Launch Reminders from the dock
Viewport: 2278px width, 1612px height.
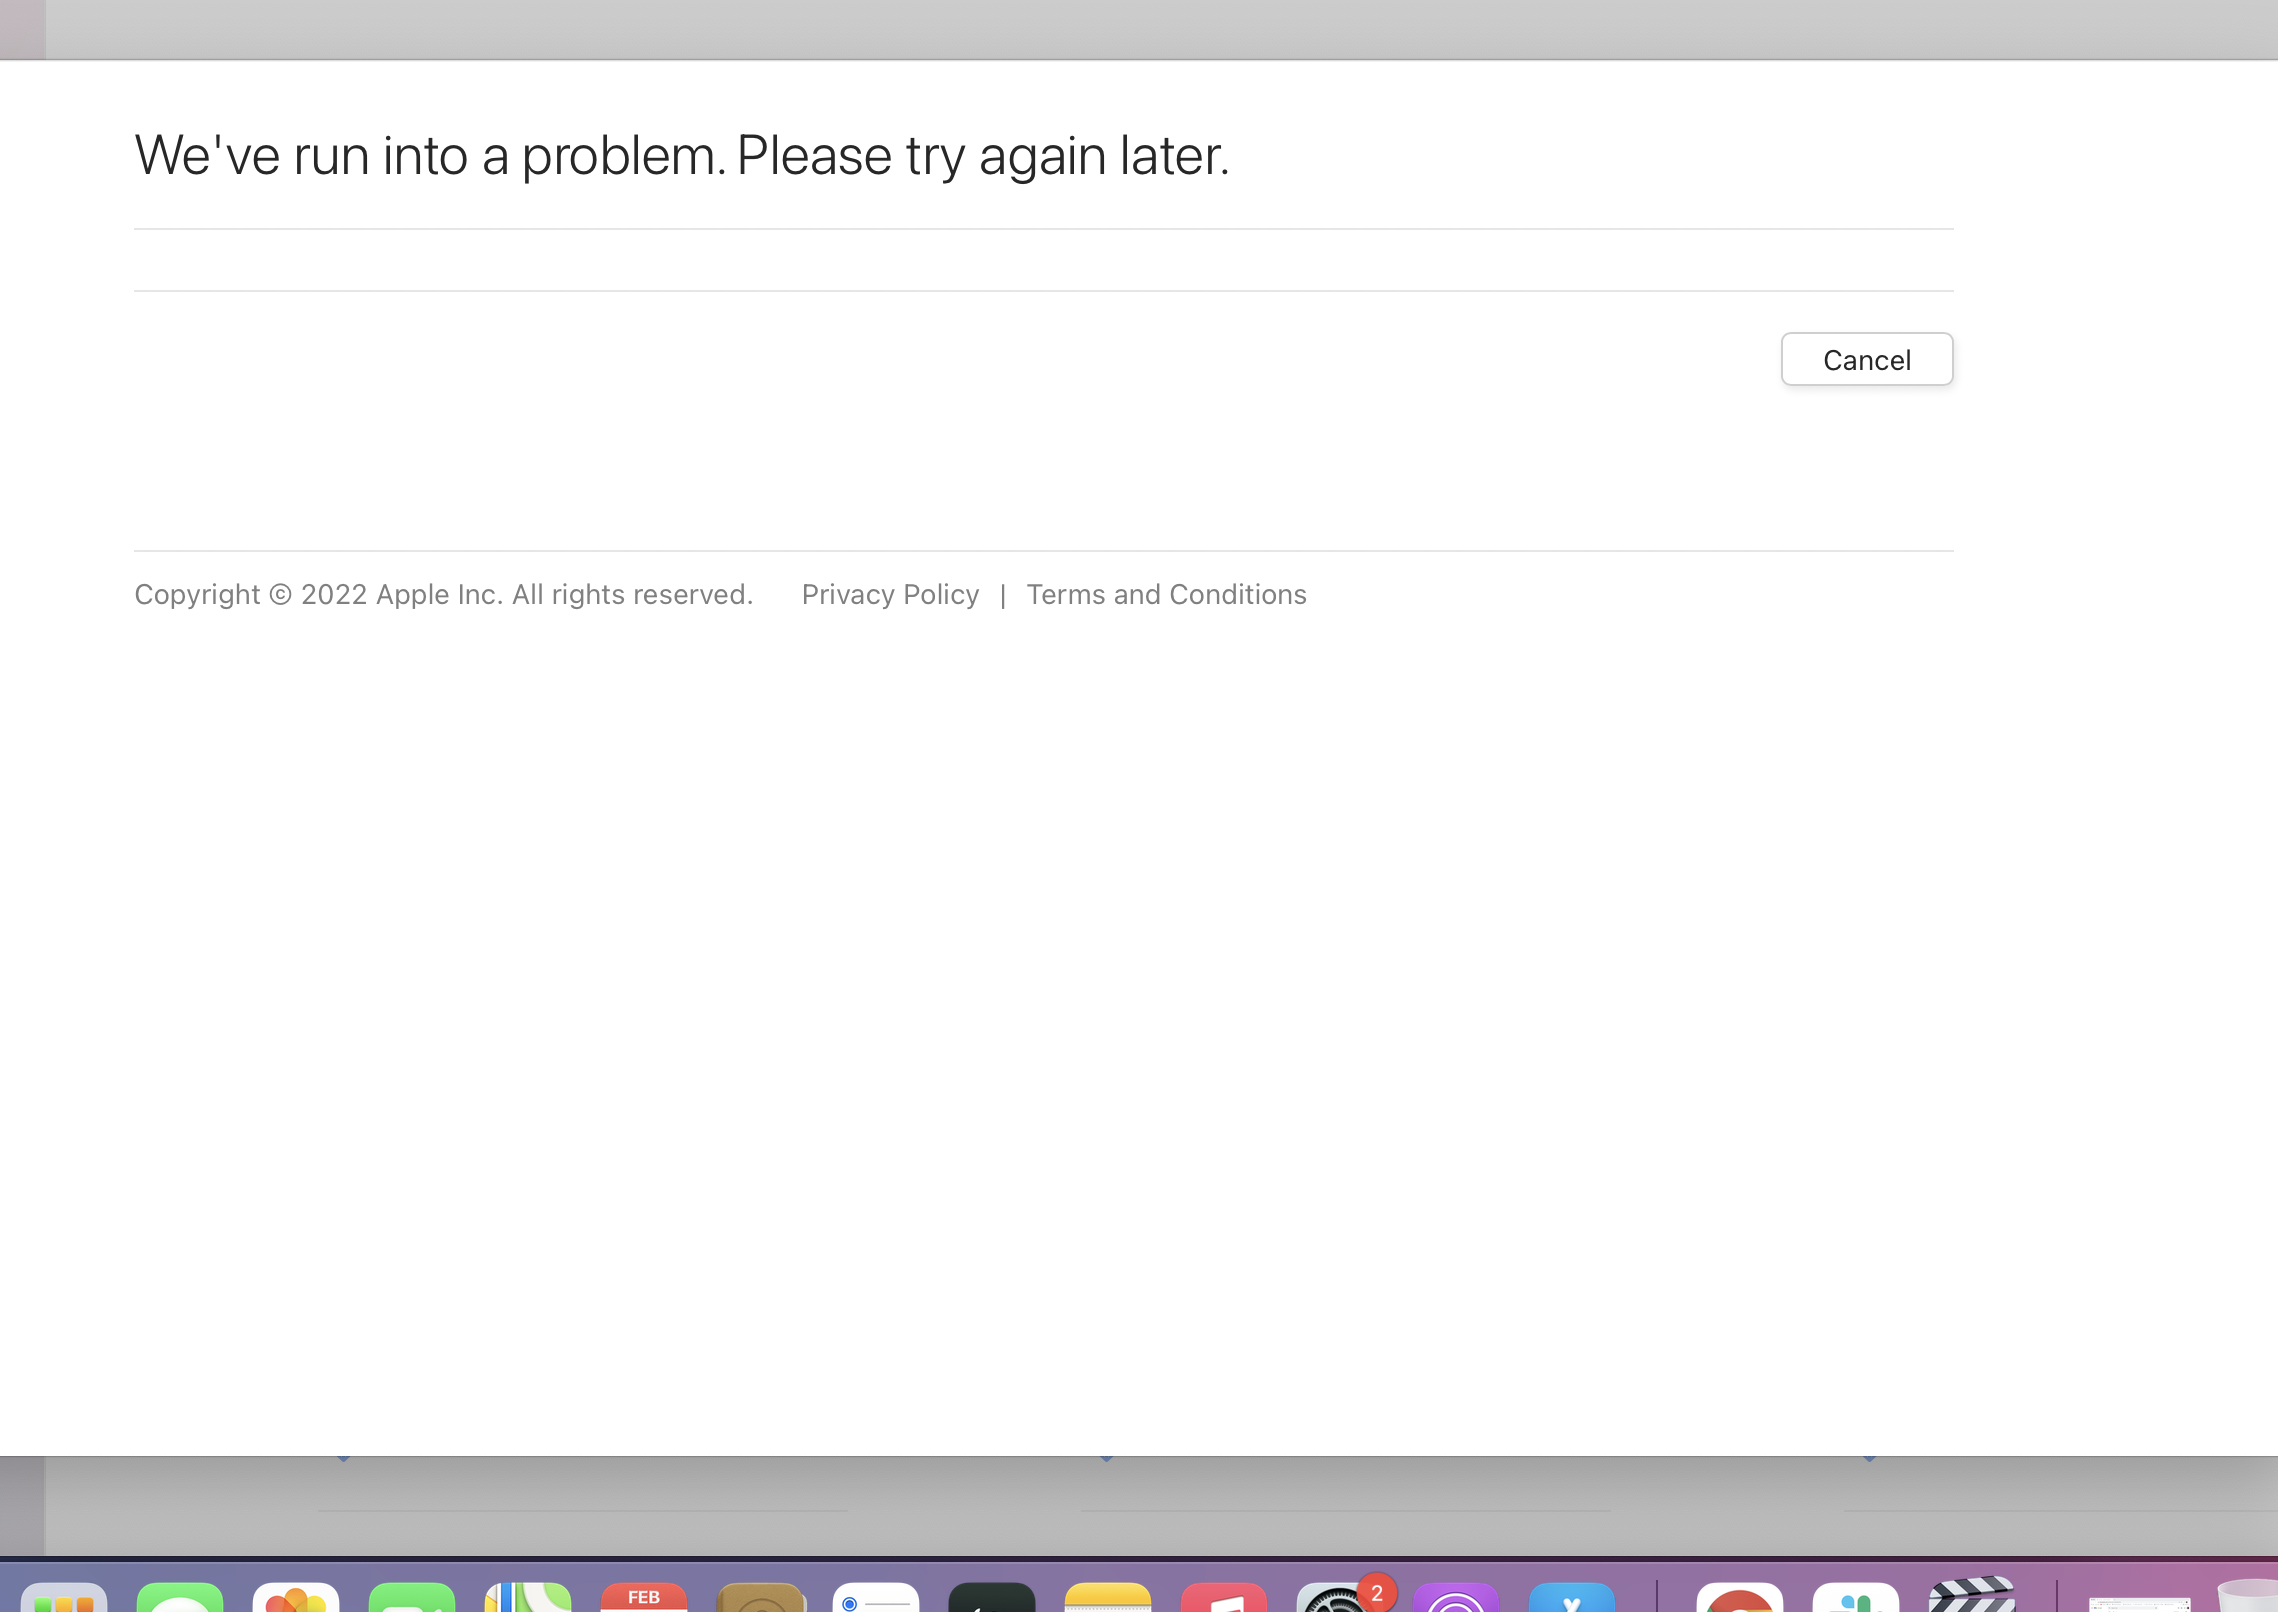pyautogui.click(x=876, y=1598)
